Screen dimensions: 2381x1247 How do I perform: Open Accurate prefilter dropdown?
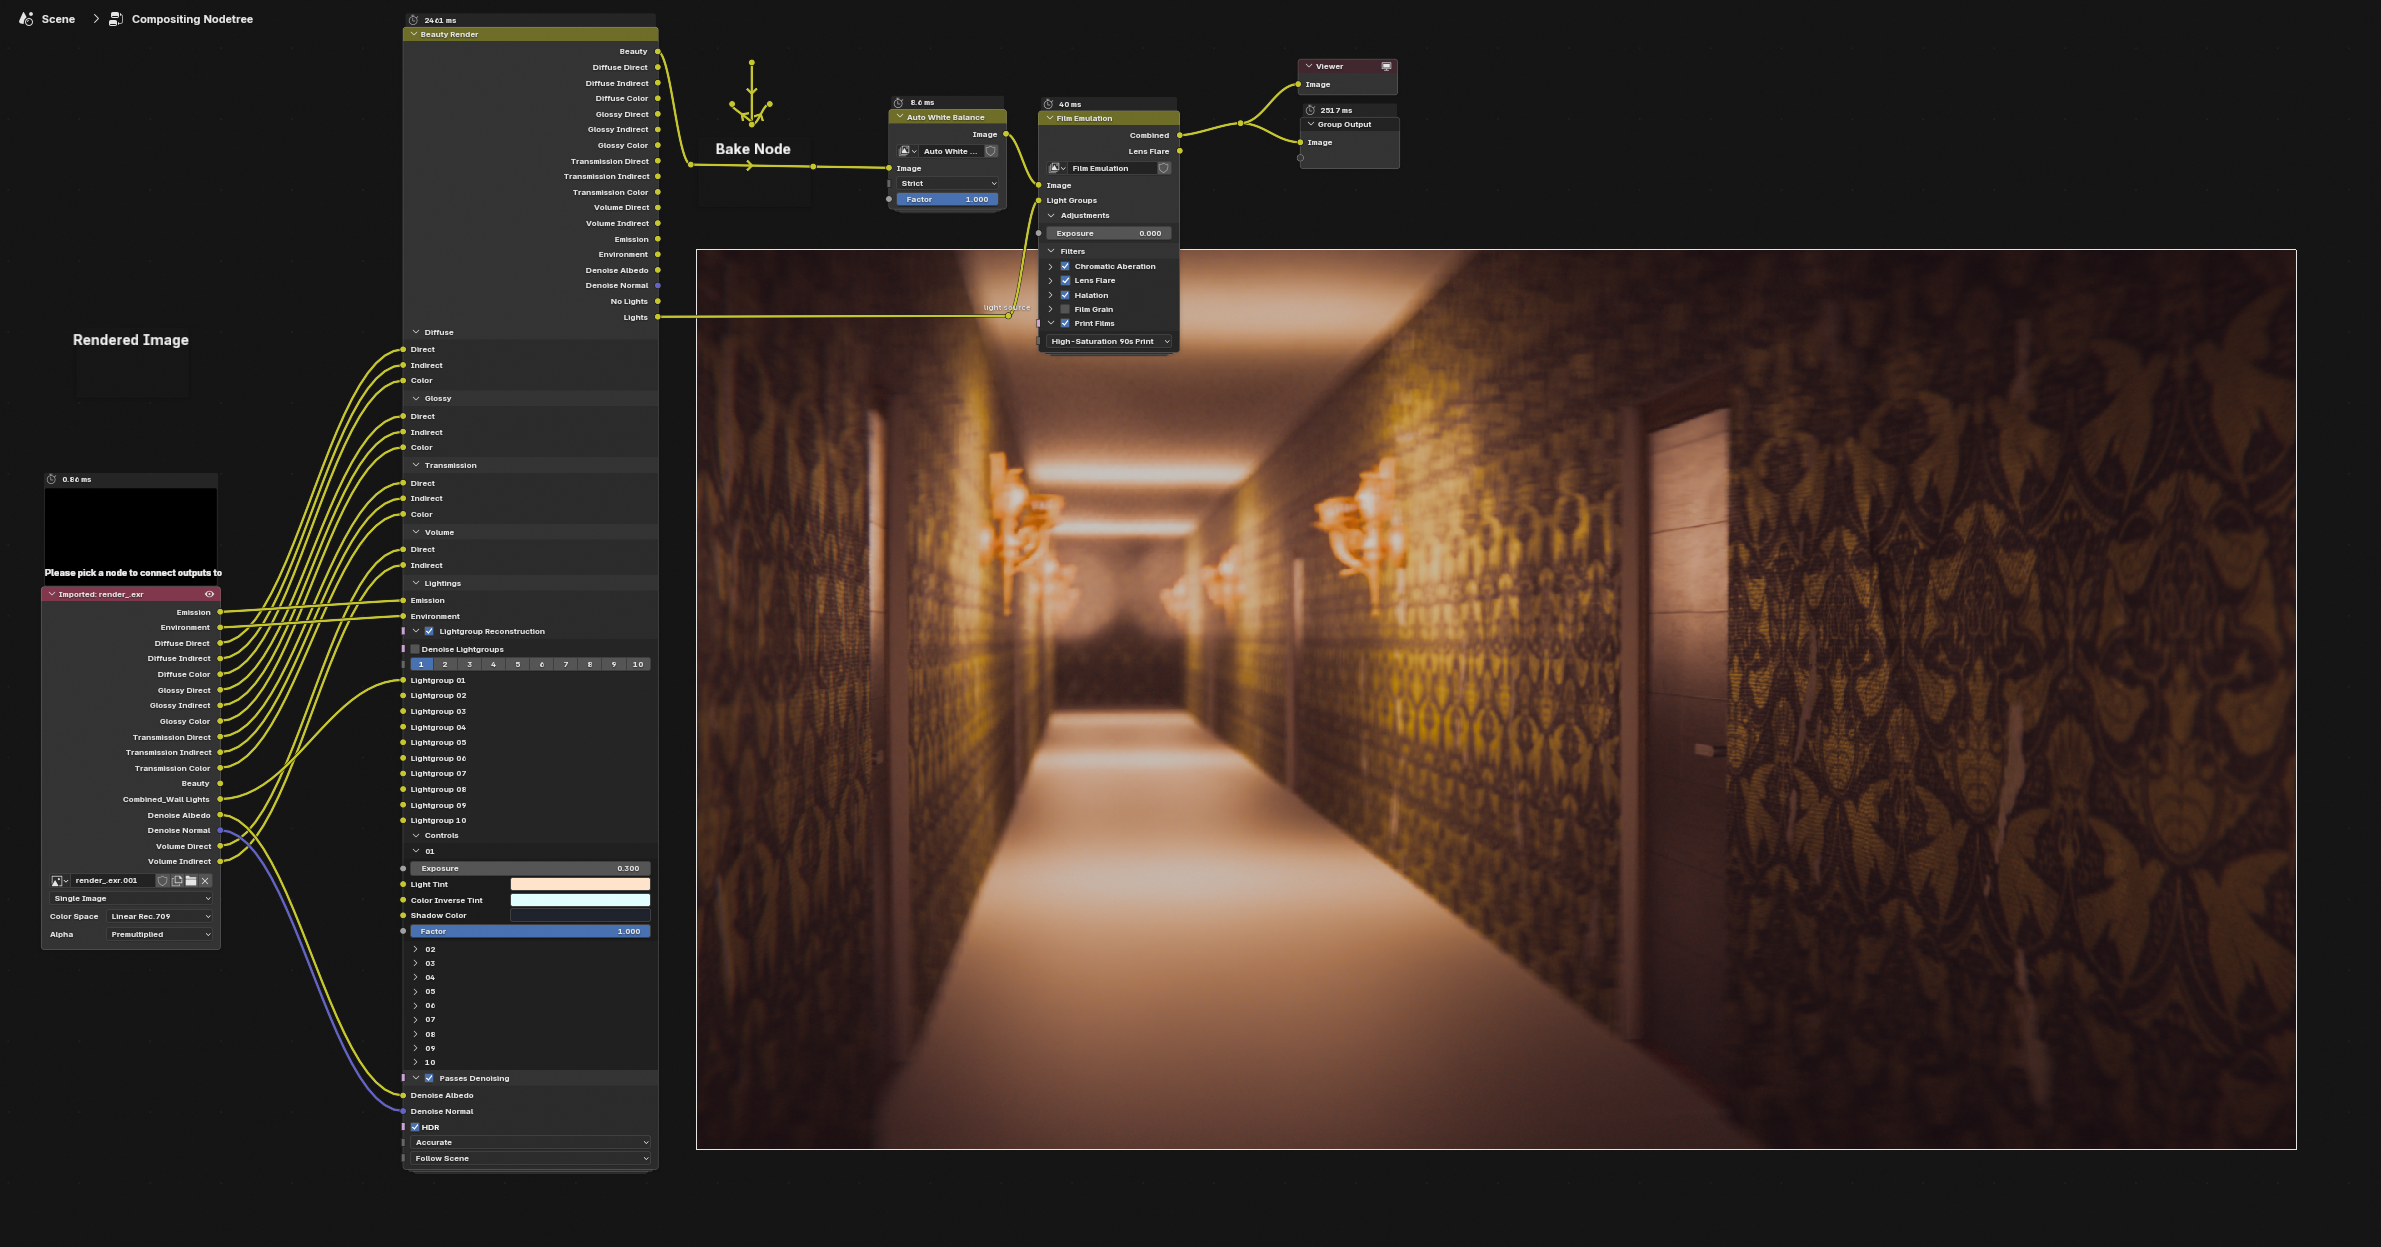pyautogui.click(x=530, y=1142)
